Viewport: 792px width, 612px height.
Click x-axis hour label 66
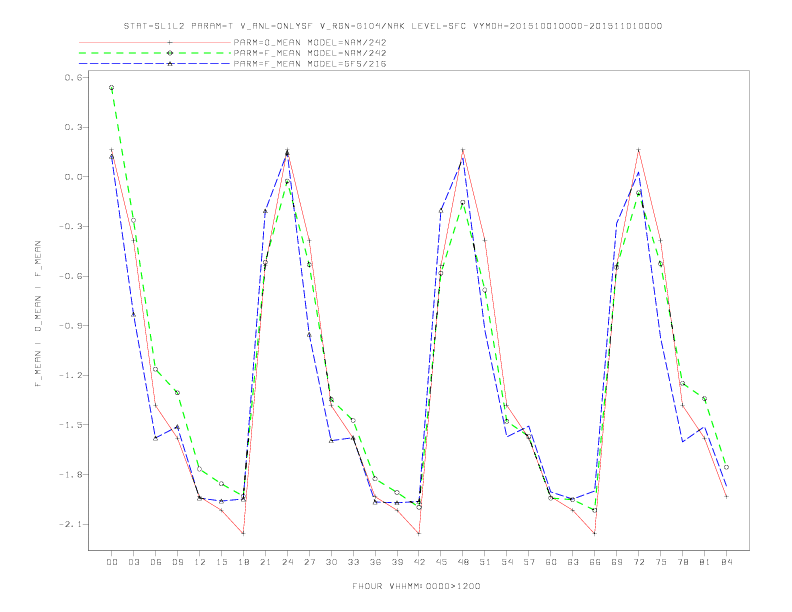click(595, 562)
